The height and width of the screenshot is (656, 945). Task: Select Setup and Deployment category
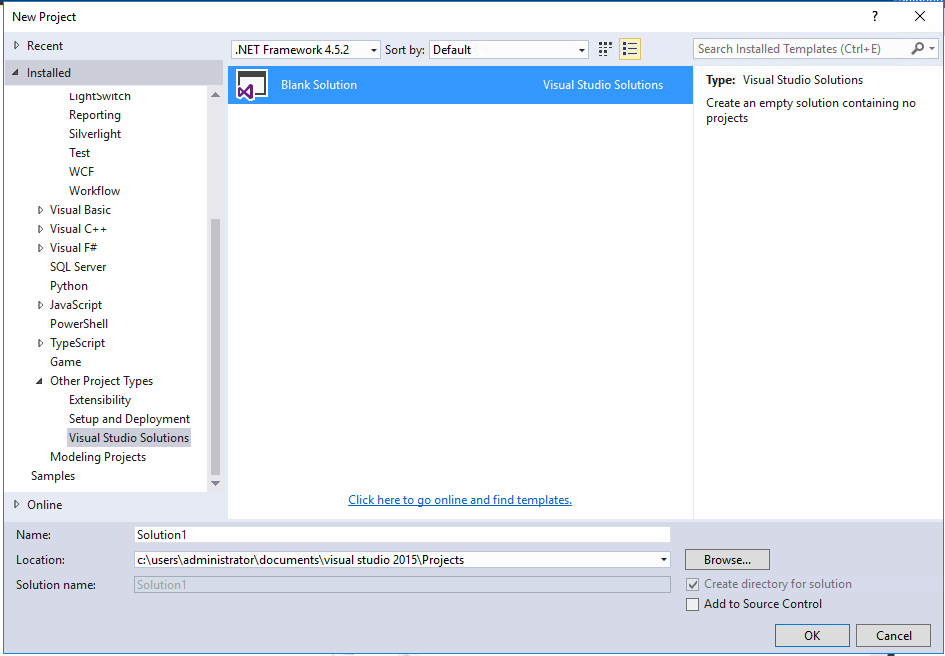point(129,419)
